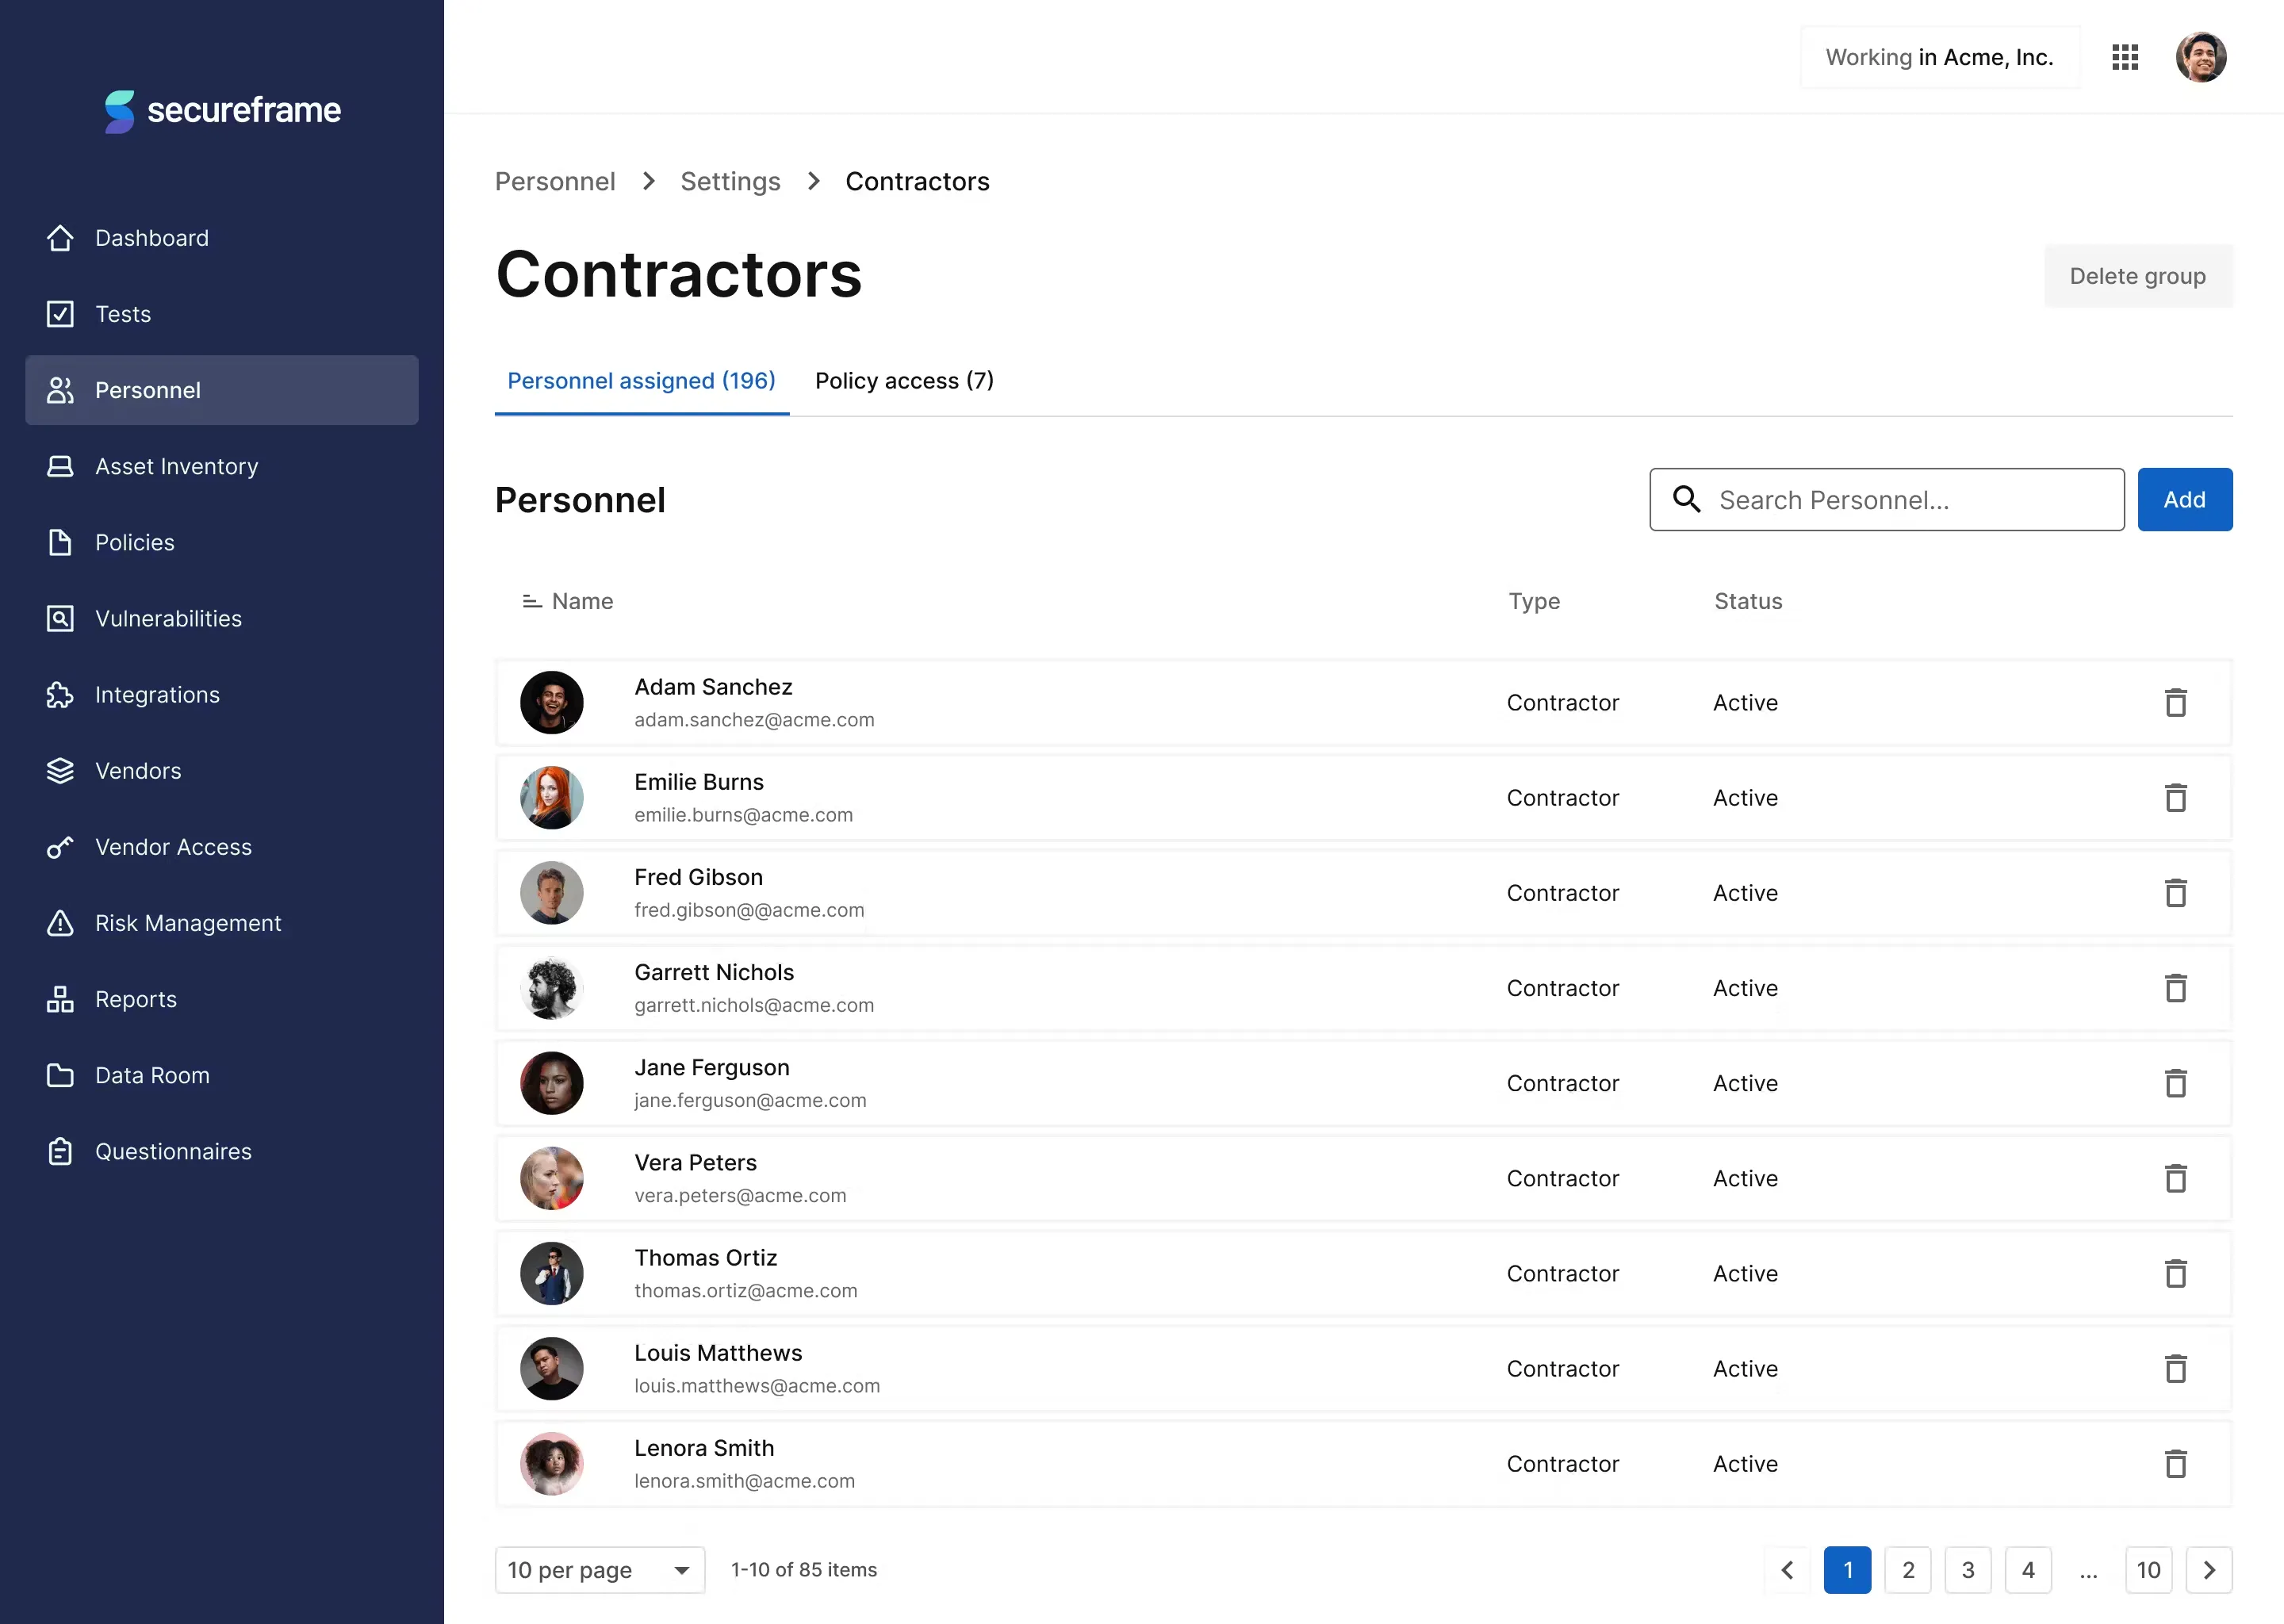Go to the next page arrow

(x=2209, y=1570)
